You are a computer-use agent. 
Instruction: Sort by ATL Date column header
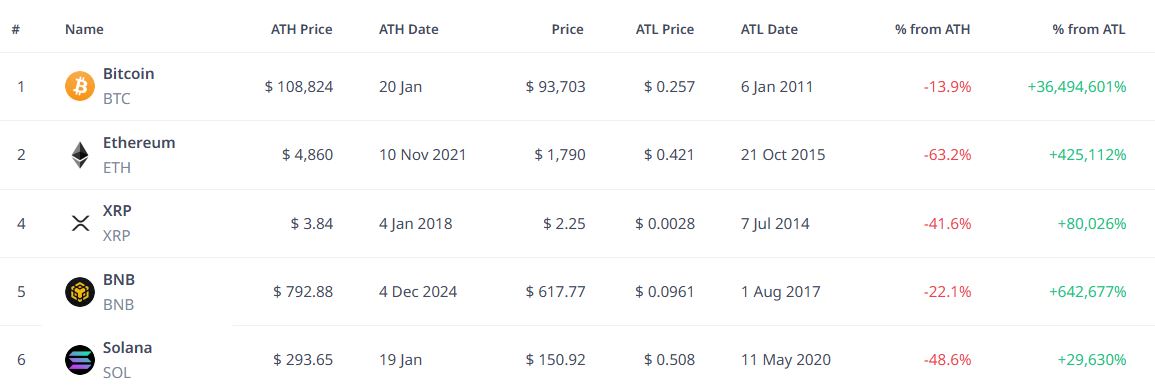point(769,29)
